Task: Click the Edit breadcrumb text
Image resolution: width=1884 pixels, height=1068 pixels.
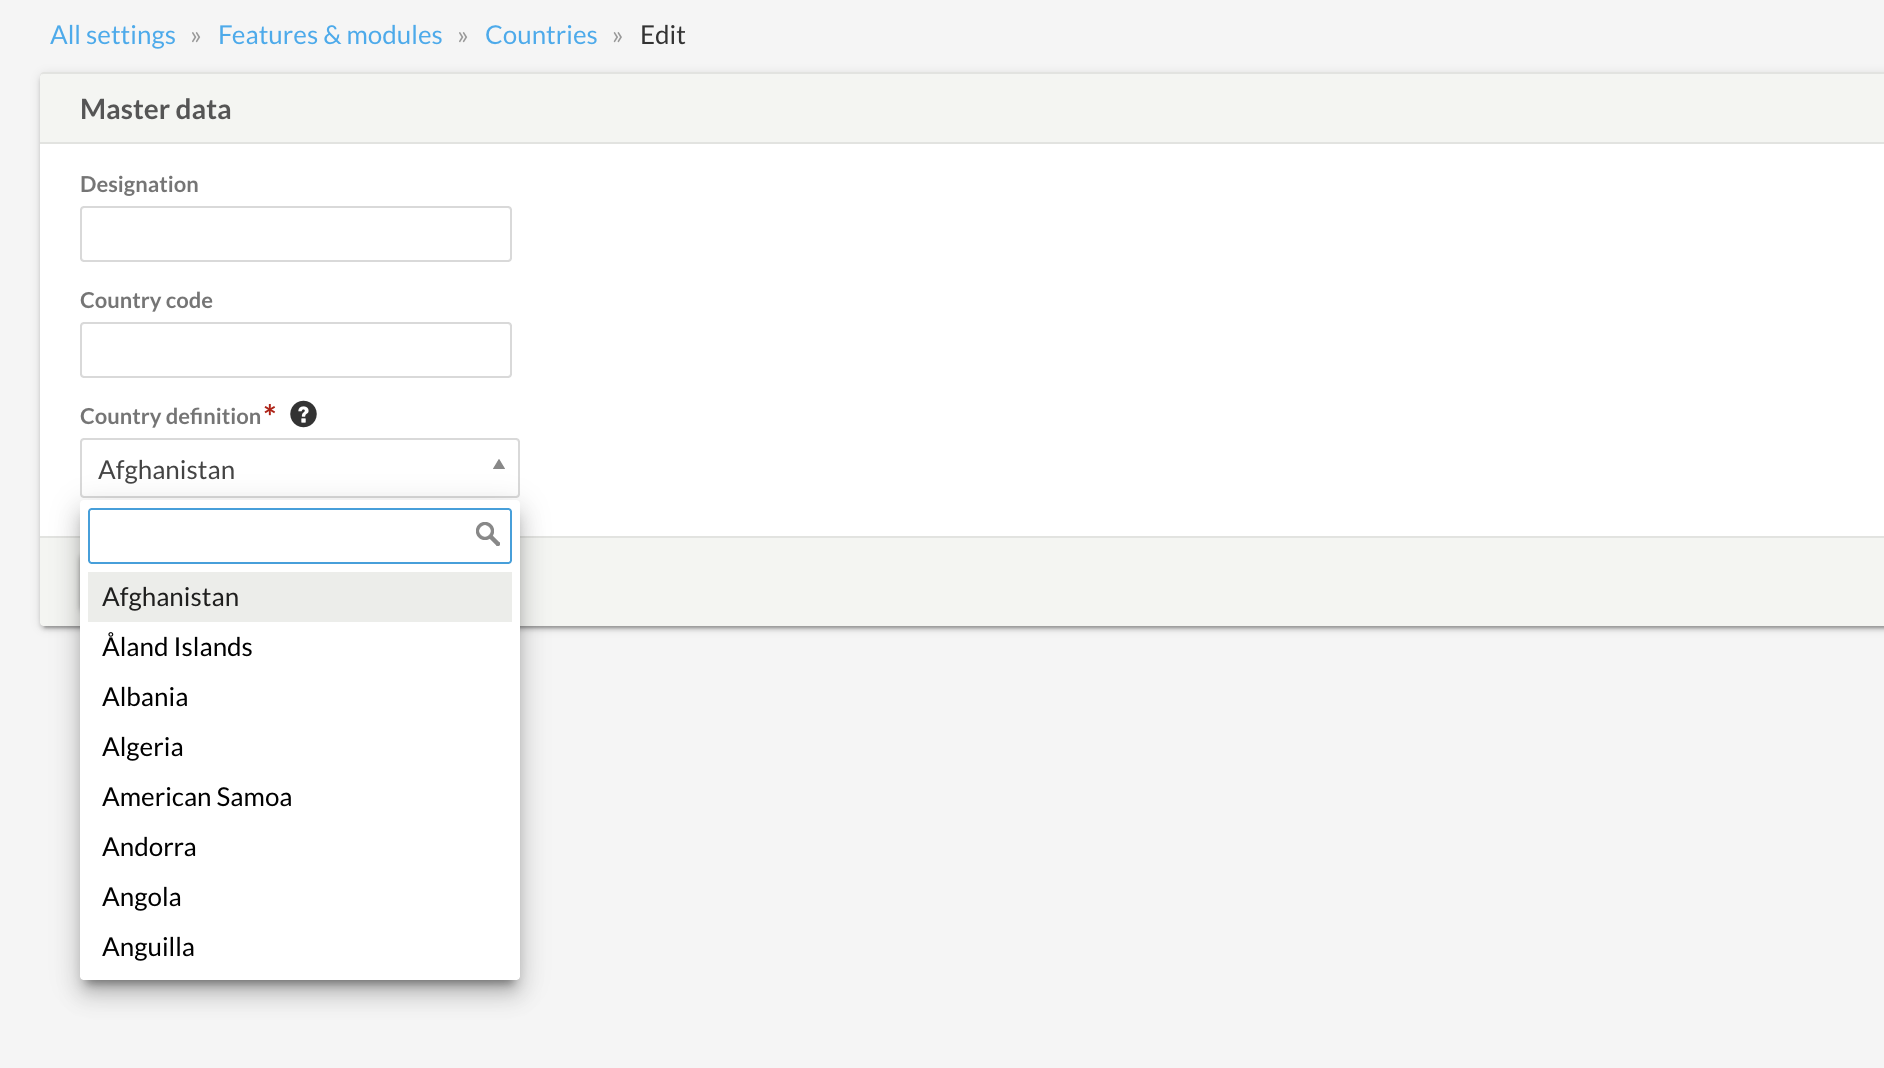Action: [x=662, y=35]
